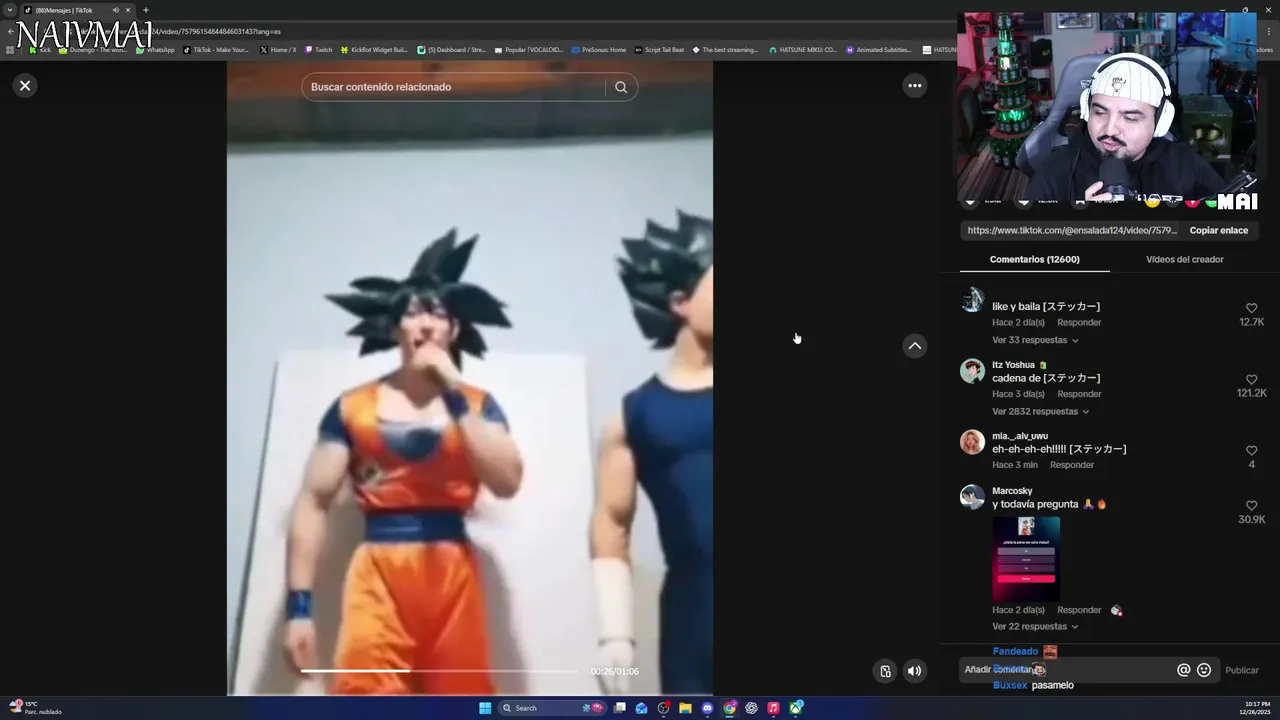Open mia._.alv_uwu profile avatar
Viewport: 1280px width, 720px height.
tap(972, 442)
